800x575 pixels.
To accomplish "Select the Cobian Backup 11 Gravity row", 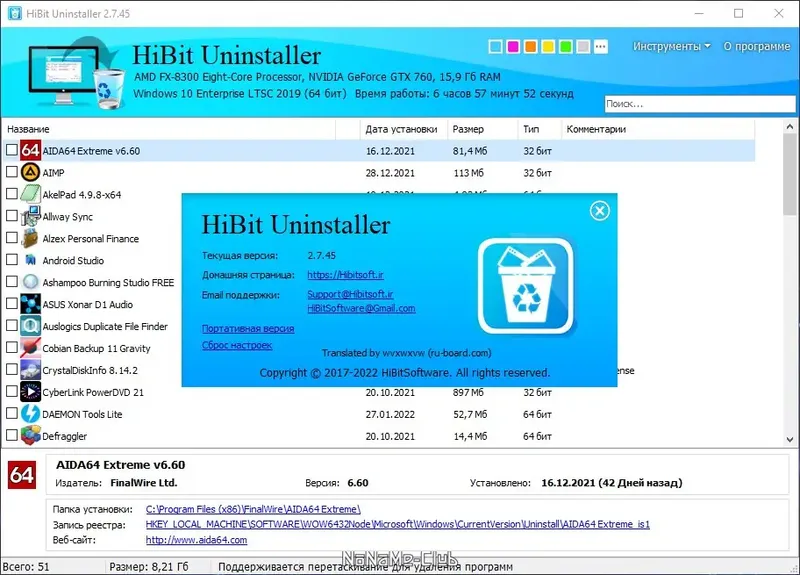I will [92, 348].
